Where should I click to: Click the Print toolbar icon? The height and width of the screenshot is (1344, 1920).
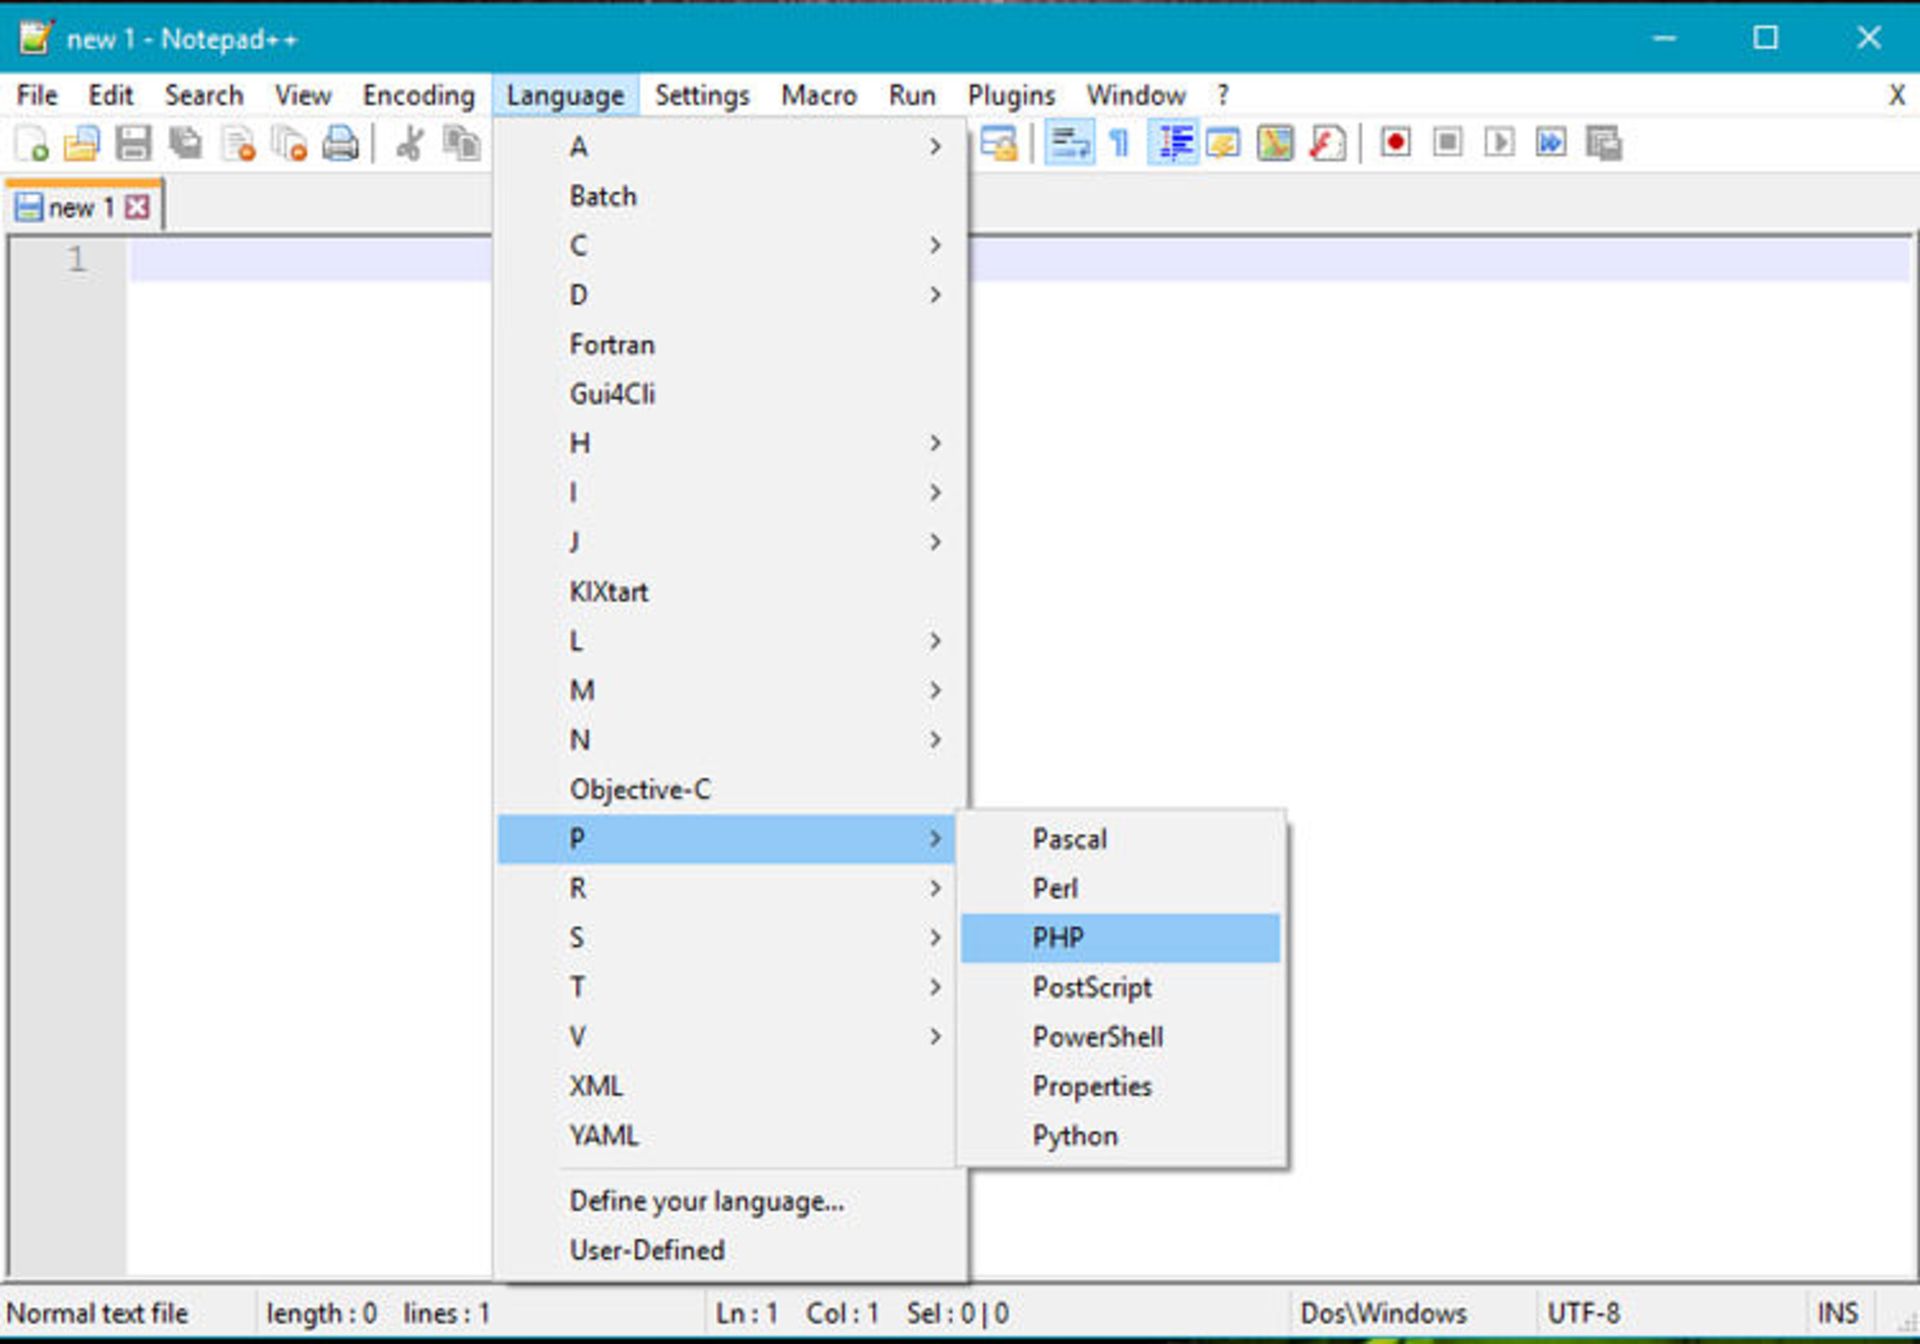[341, 144]
